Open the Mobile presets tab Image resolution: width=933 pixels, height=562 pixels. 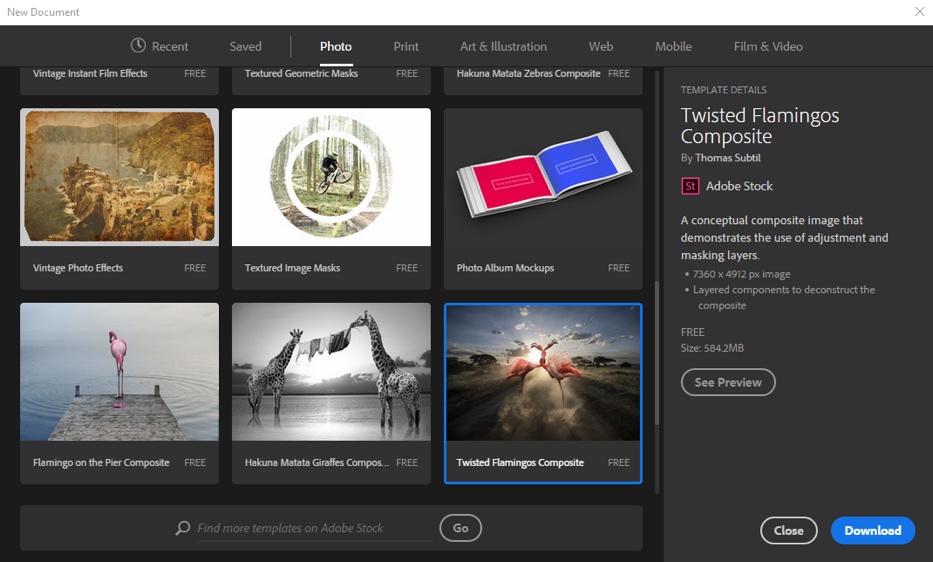[x=673, y=46]
